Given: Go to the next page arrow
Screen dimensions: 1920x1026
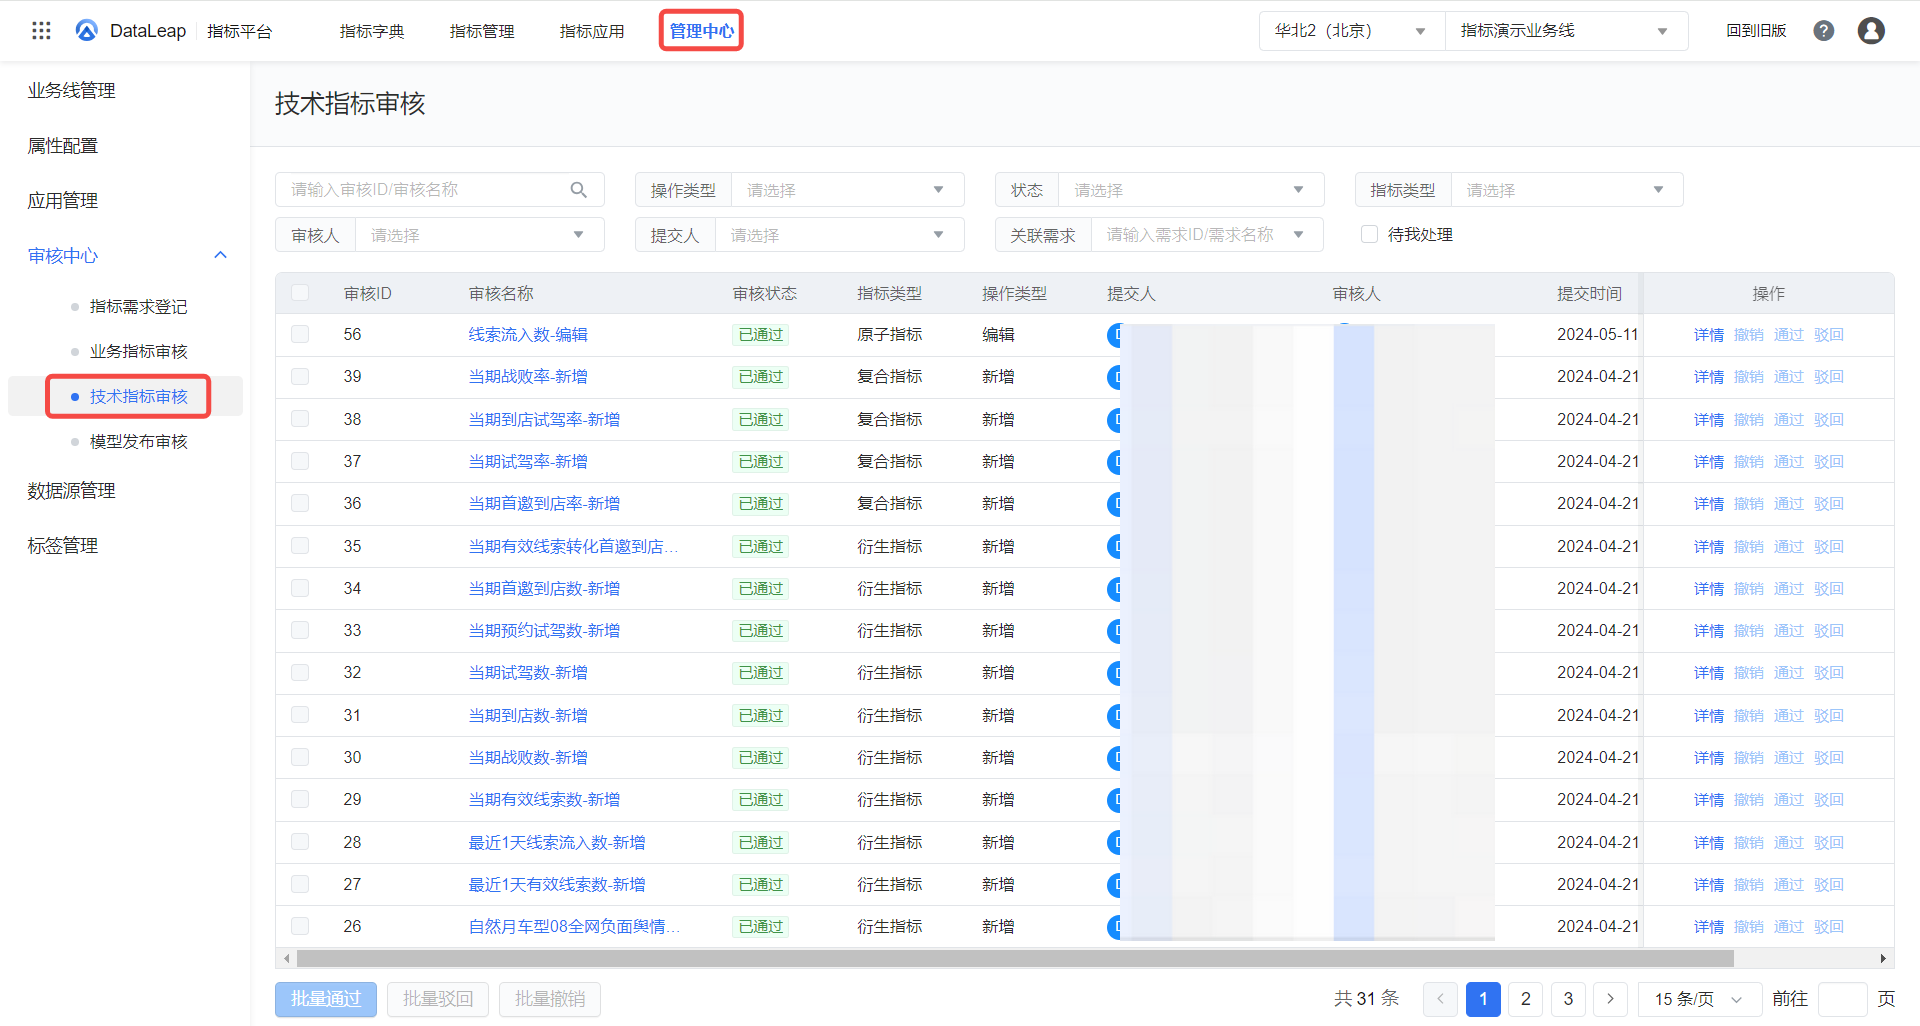Looking at the screenshot, I should [x=1610, y=999].
